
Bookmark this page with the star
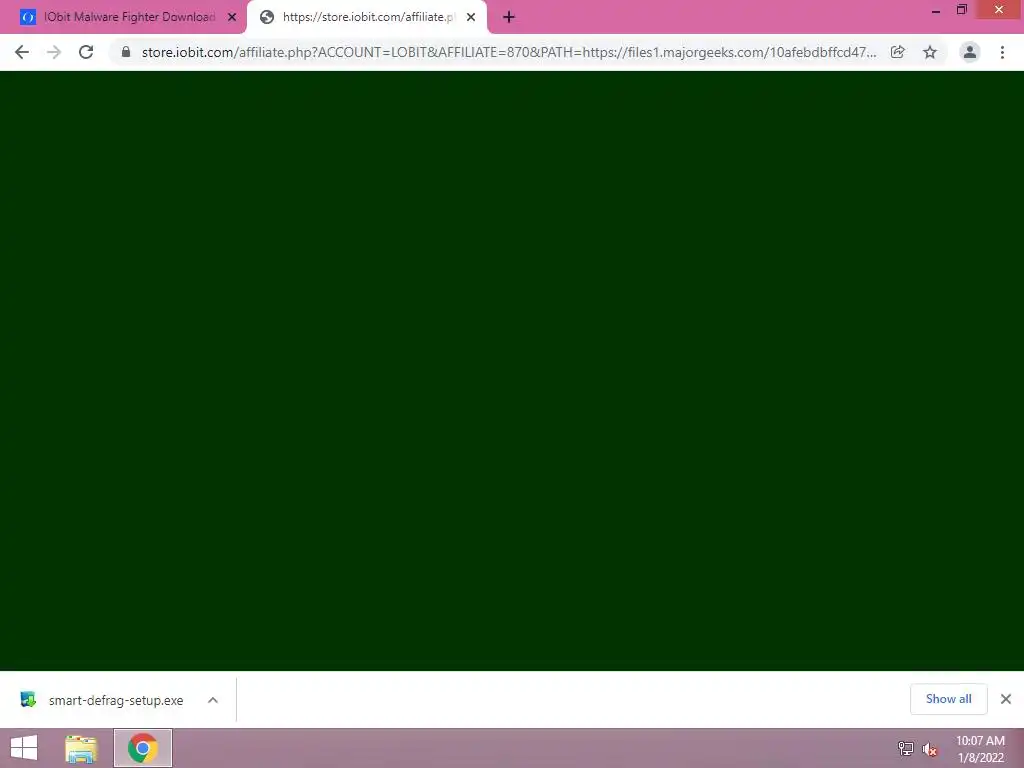click(x=930, y=52)
